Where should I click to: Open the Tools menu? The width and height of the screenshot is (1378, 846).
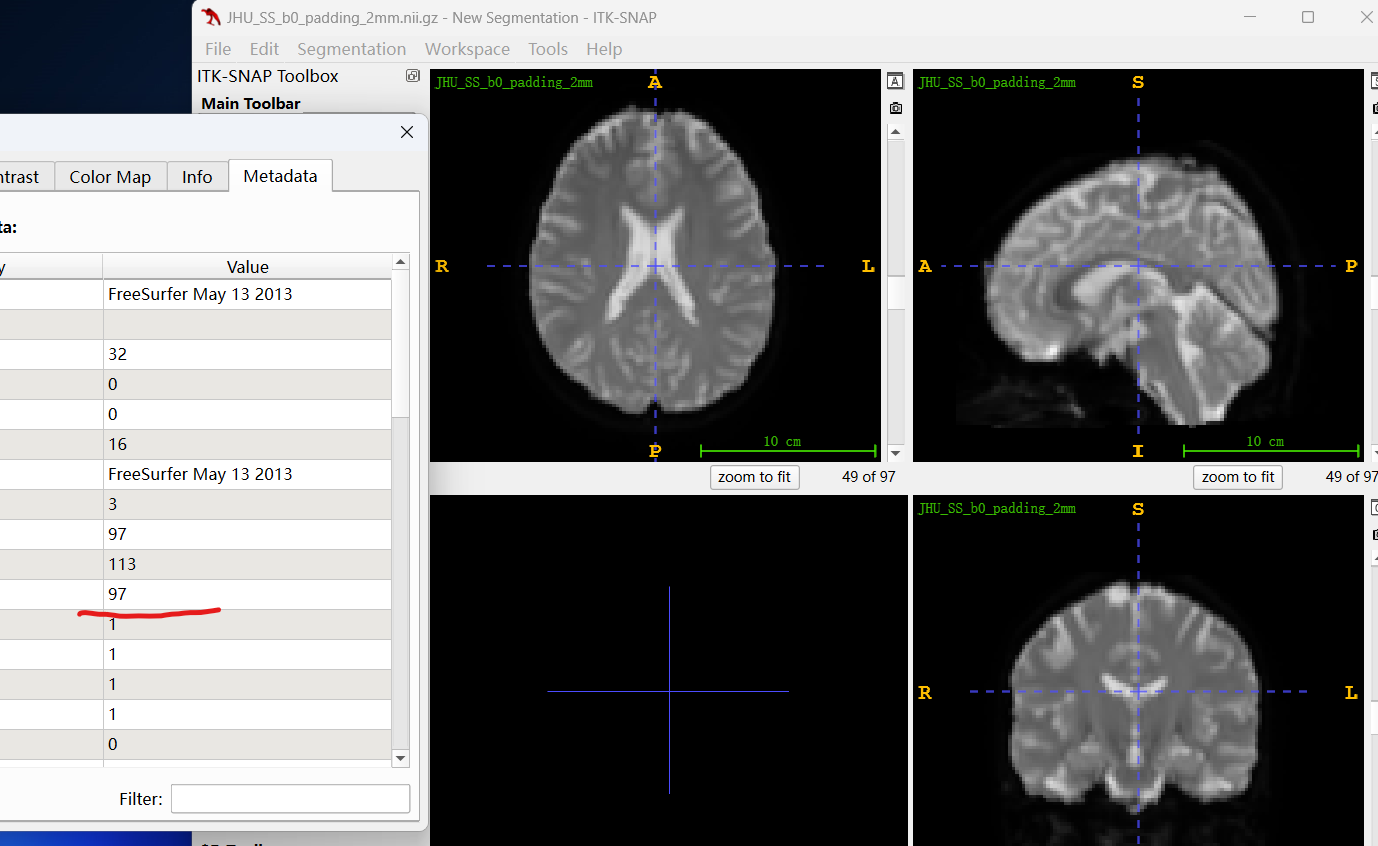548,49
